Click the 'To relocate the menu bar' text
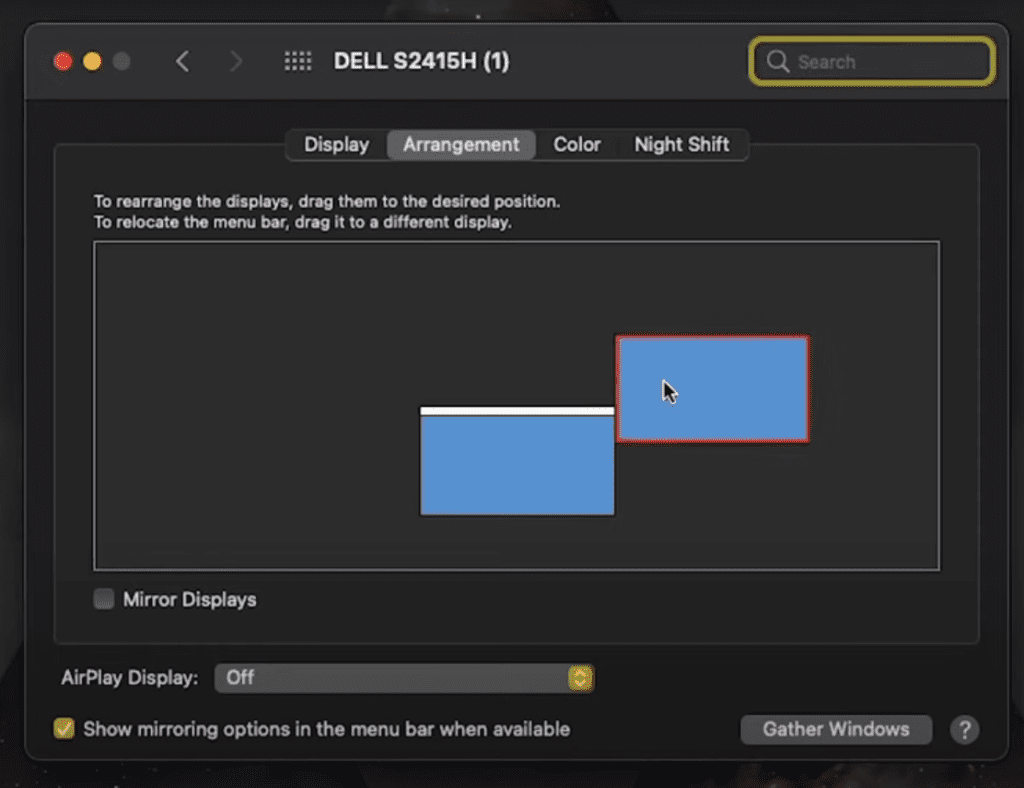This screenshot has height=788, width=1024. [302, 222]
